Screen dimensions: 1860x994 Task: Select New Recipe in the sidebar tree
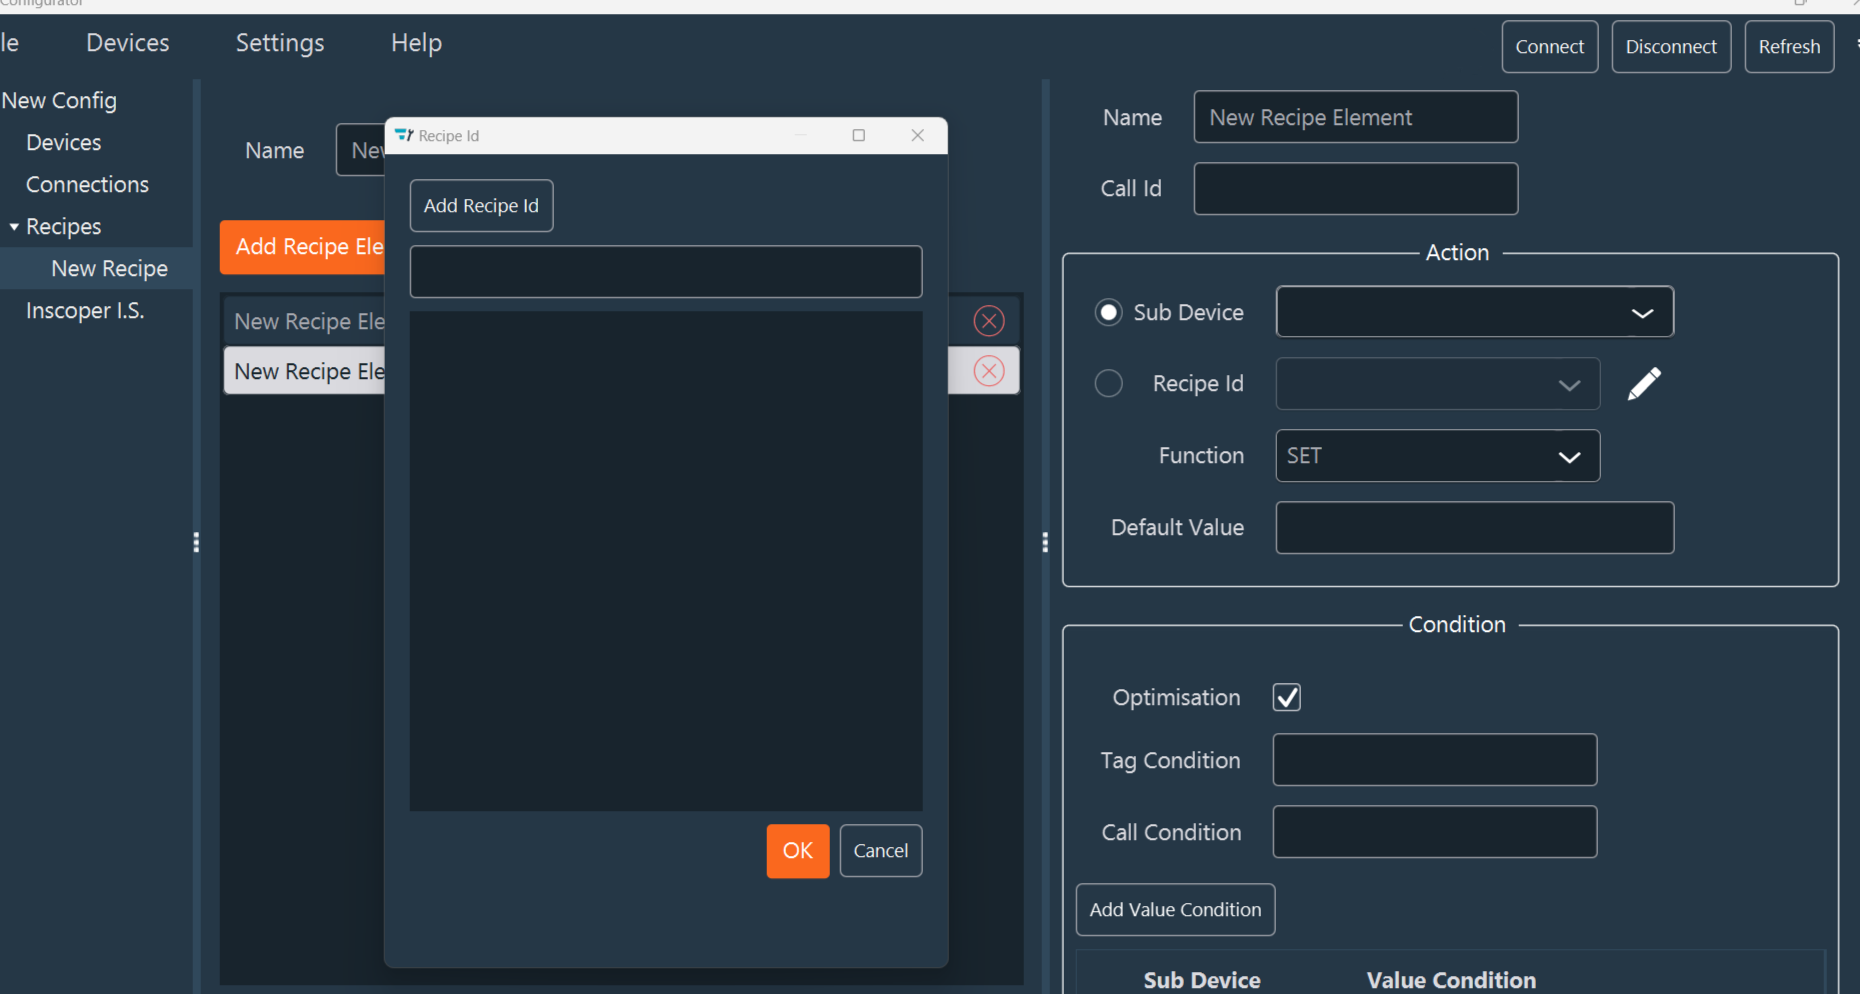point(109,268)
